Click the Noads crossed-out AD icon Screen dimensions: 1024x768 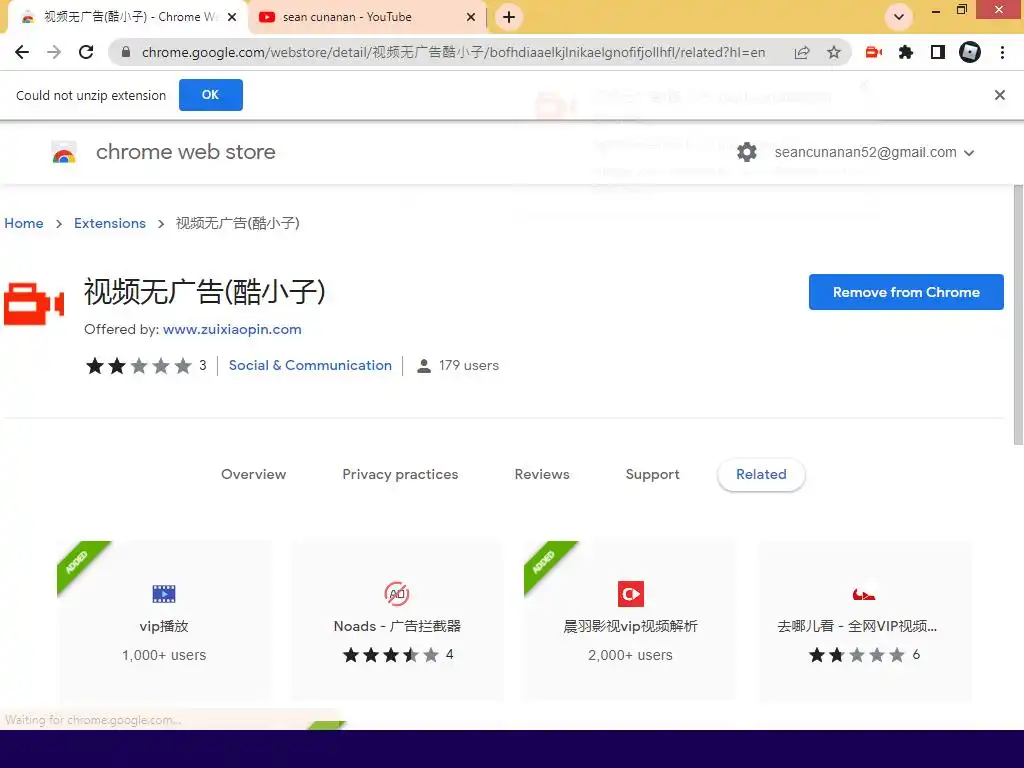[397, 594]
